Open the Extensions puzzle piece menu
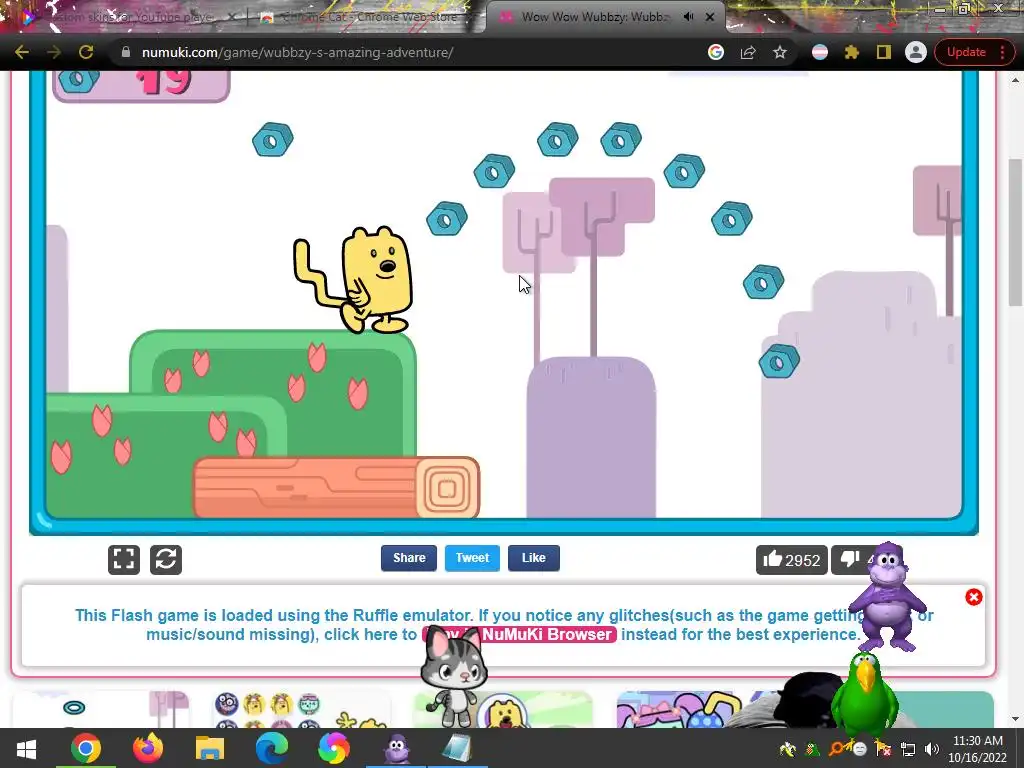 (x=852, y=52)
